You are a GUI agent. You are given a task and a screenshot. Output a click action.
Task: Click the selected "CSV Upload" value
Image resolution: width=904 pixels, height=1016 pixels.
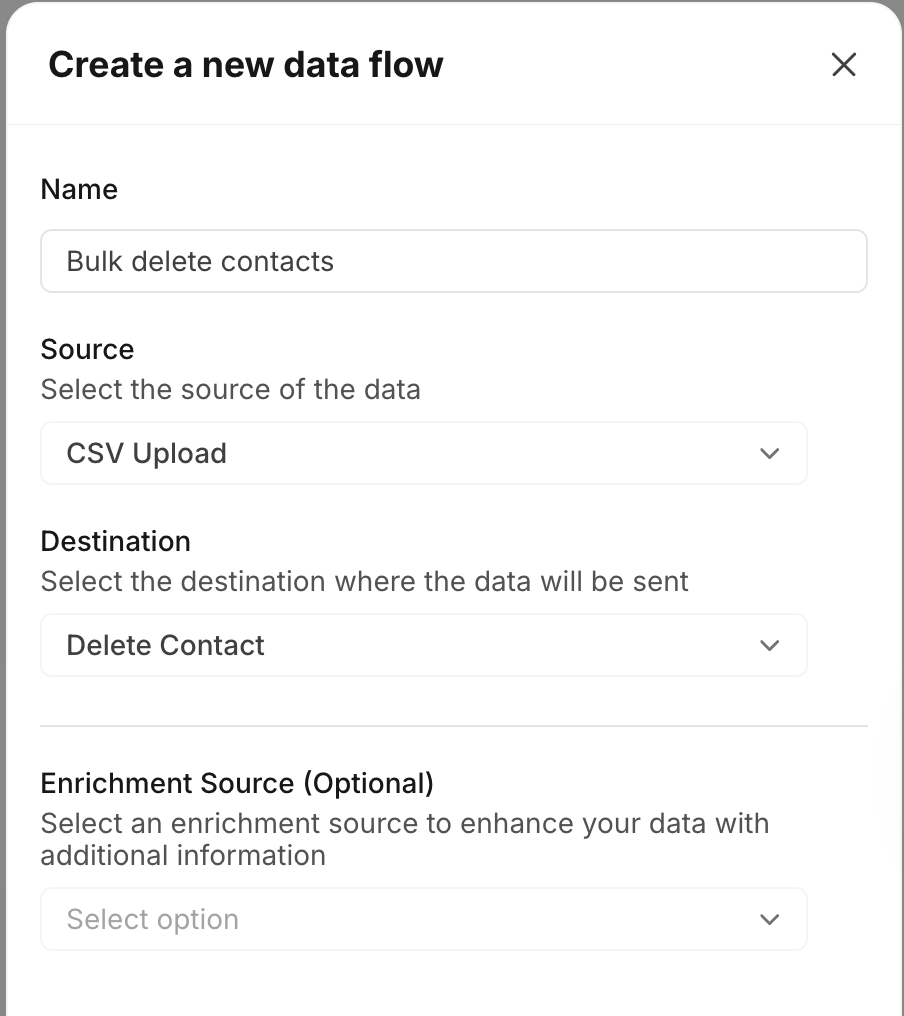coord(146,453)
